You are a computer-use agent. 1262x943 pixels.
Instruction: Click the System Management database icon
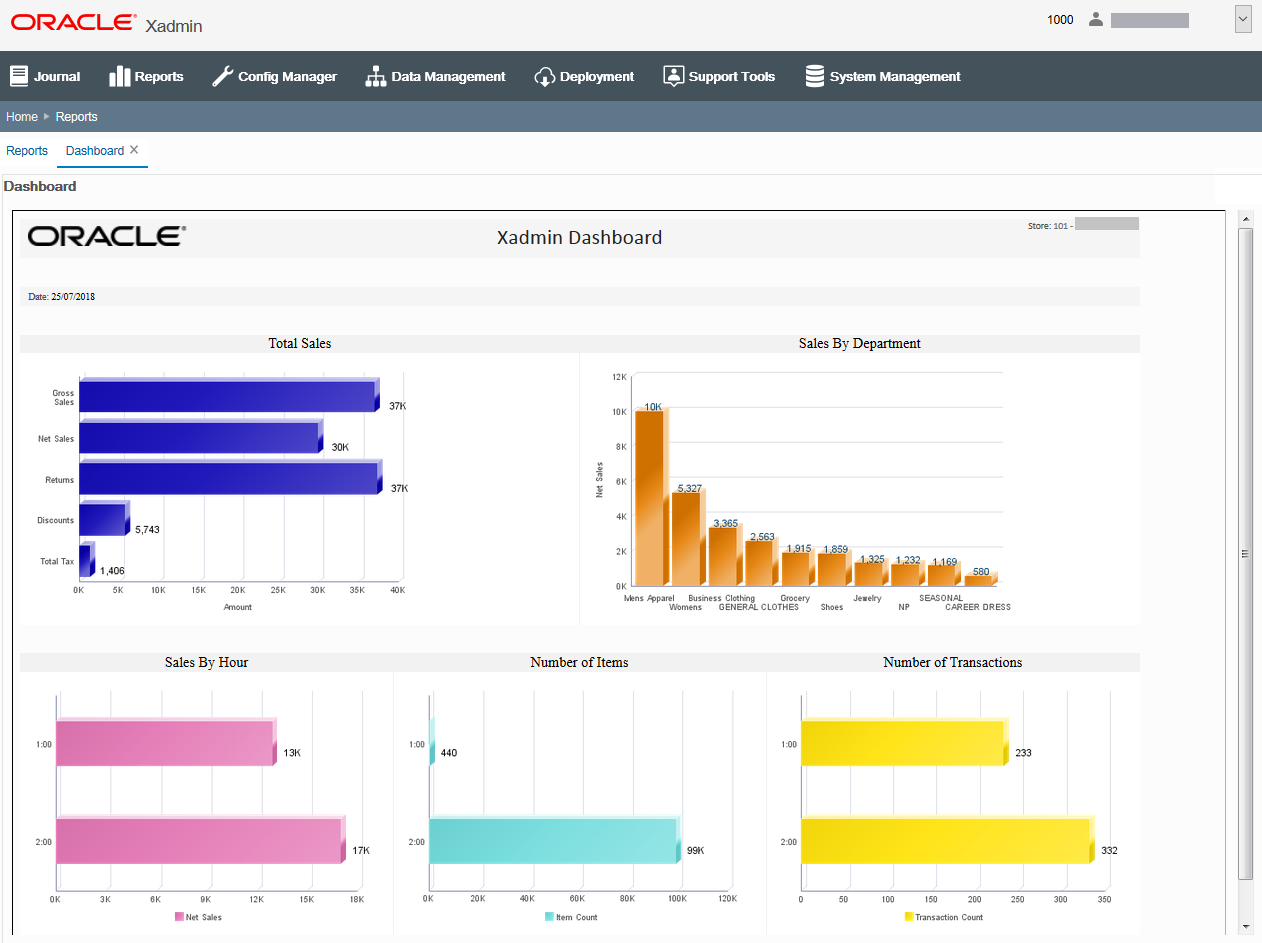815,75
